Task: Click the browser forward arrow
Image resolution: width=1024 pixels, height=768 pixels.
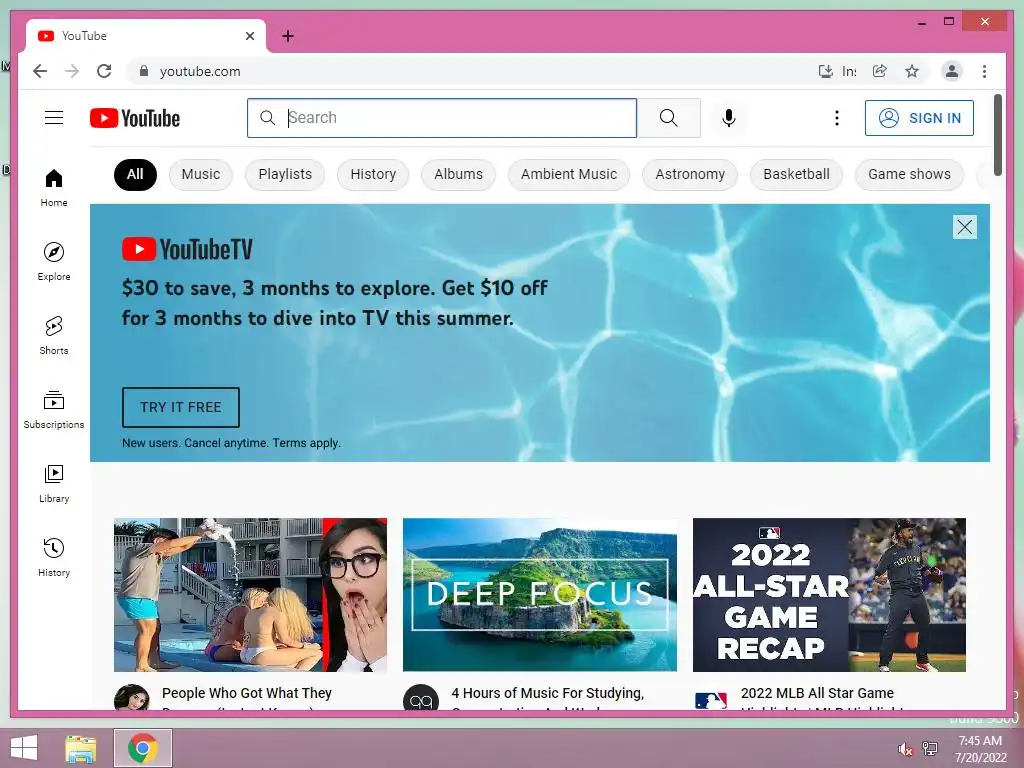Action: [72, 71]
